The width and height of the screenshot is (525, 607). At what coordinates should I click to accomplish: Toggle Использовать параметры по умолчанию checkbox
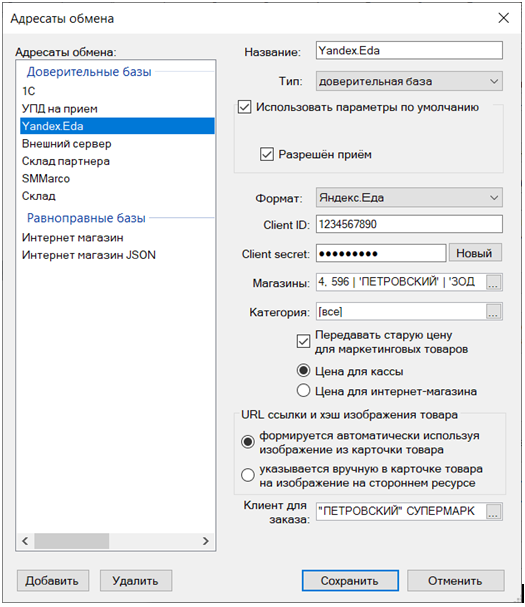[x=245, y=107]
